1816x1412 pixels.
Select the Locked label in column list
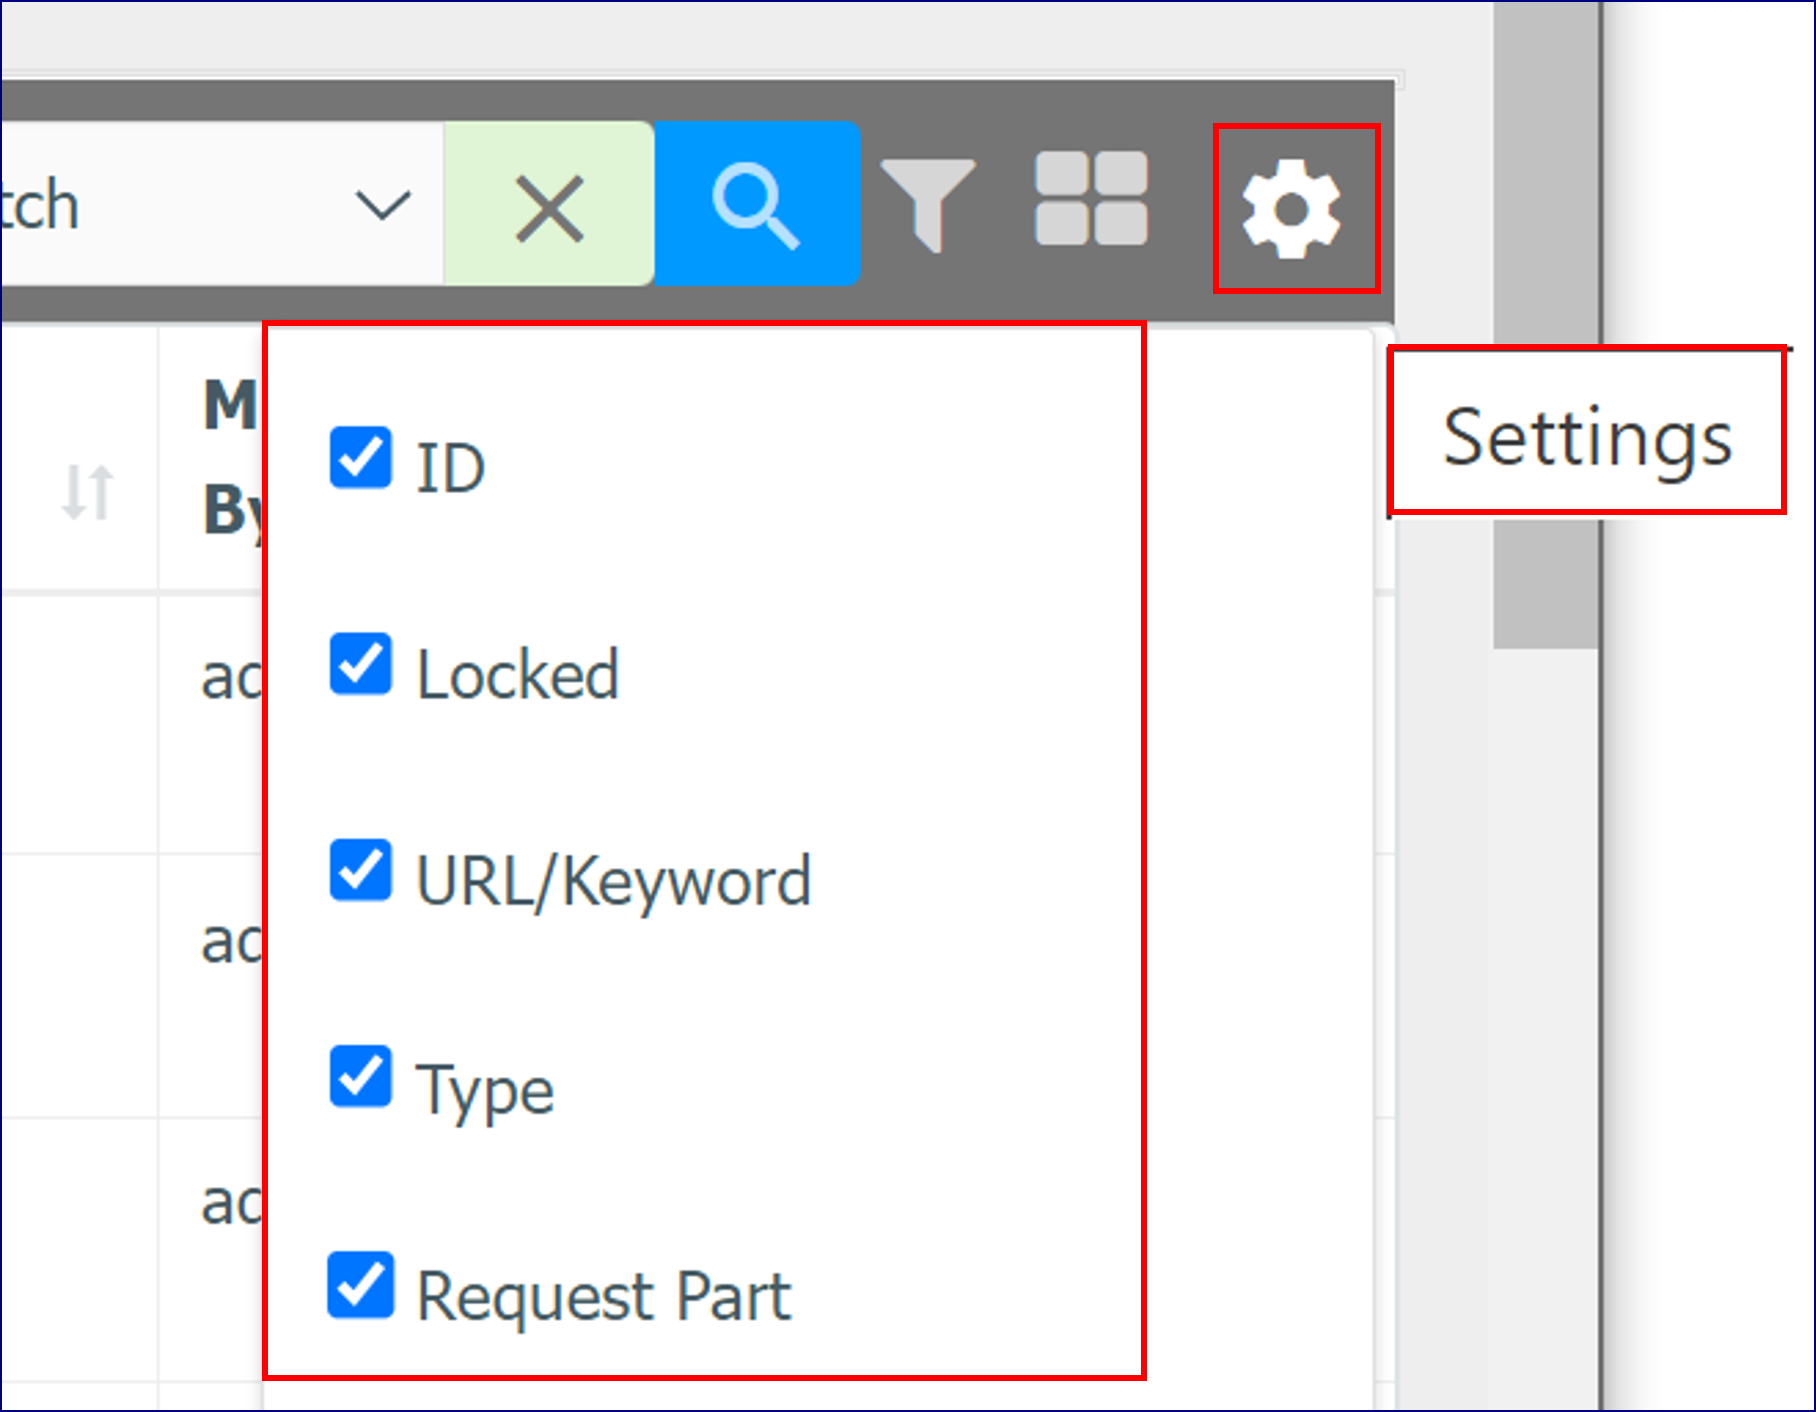(x=518, y=675)
